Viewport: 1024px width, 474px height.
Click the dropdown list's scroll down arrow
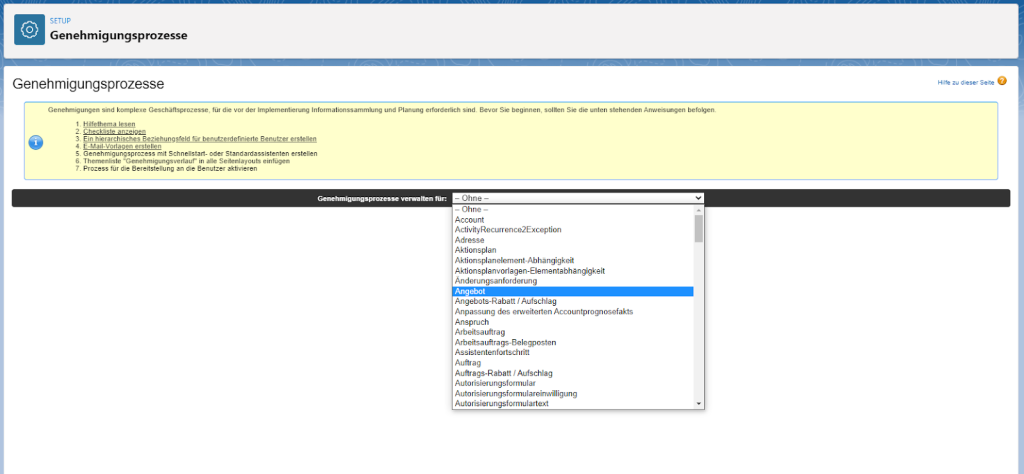coord(699,403)
